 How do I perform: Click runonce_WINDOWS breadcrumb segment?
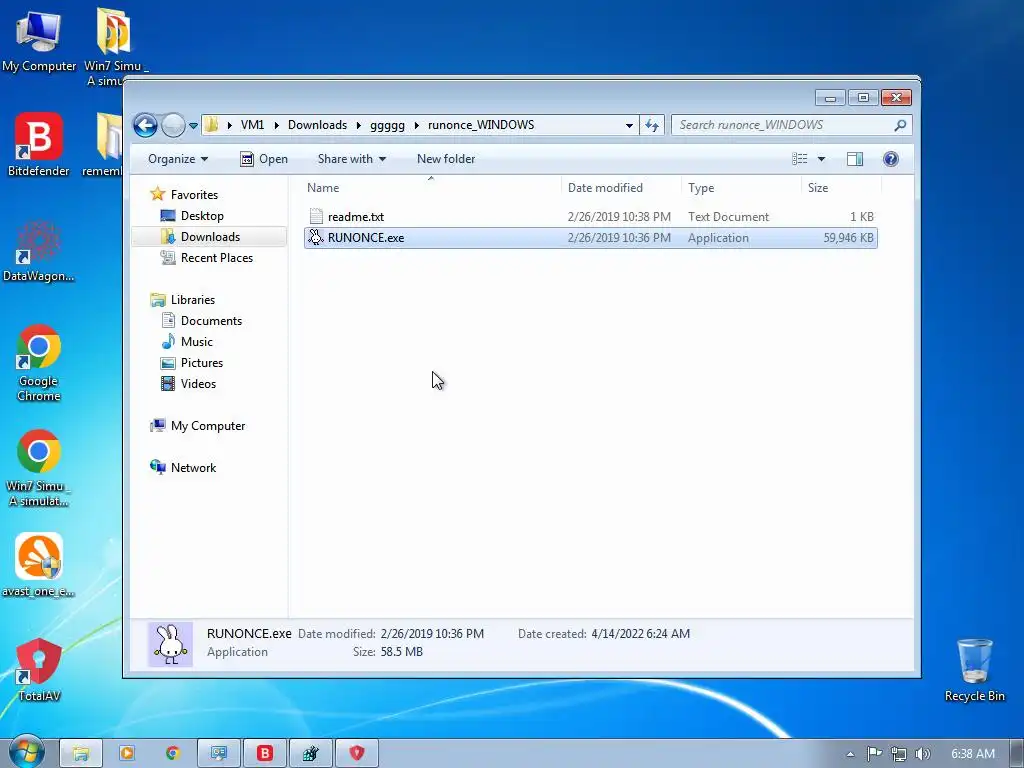point(481,125)
